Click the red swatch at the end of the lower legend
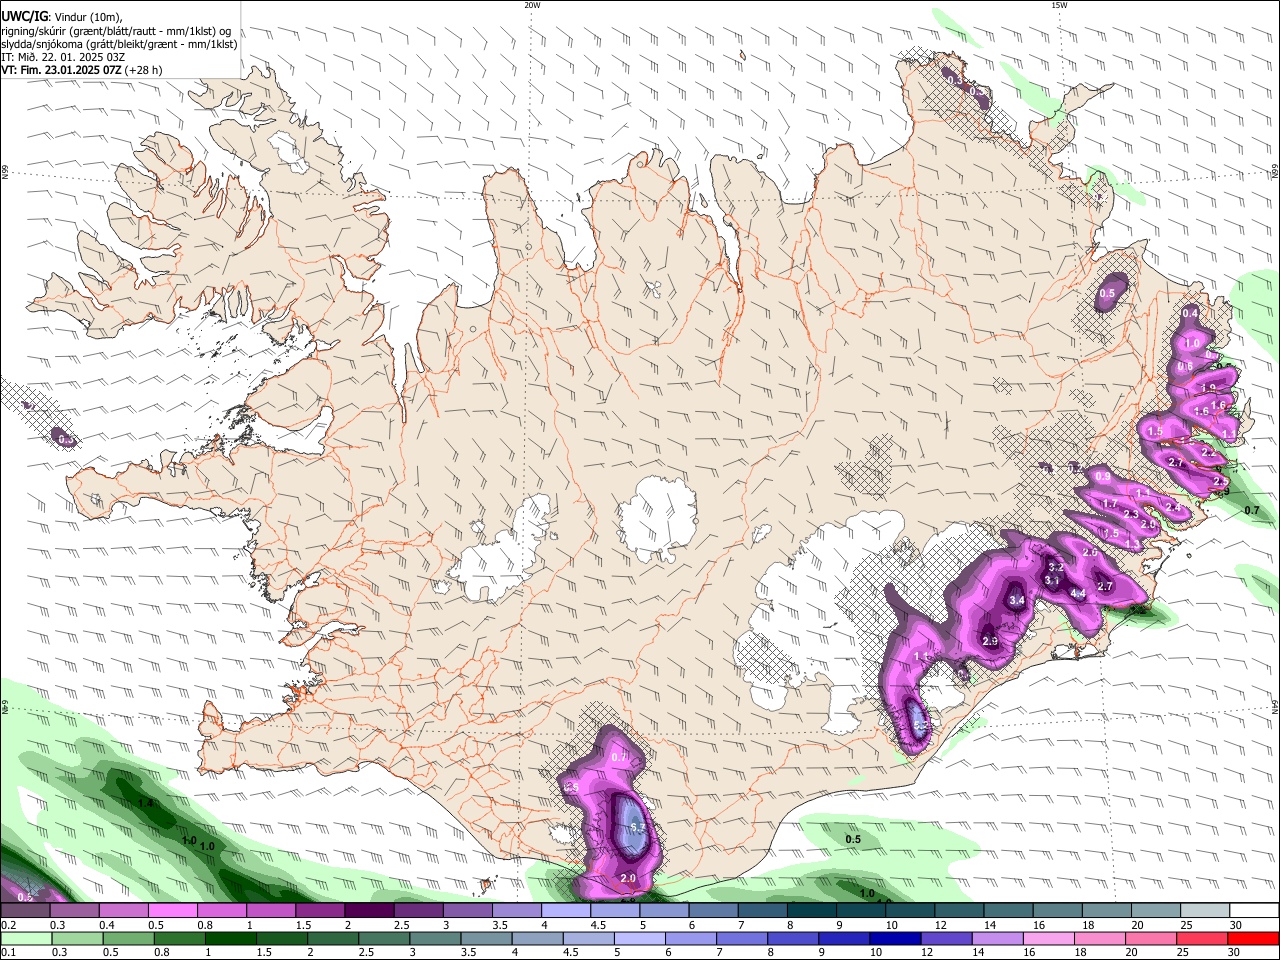 (x=1253, y=939)
